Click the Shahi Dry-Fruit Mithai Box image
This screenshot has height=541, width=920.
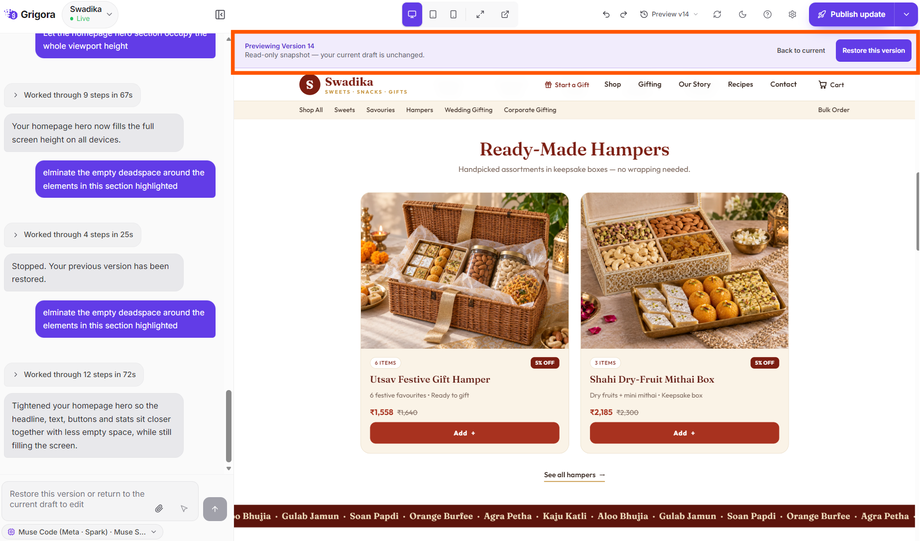click(x=684, y=271)
